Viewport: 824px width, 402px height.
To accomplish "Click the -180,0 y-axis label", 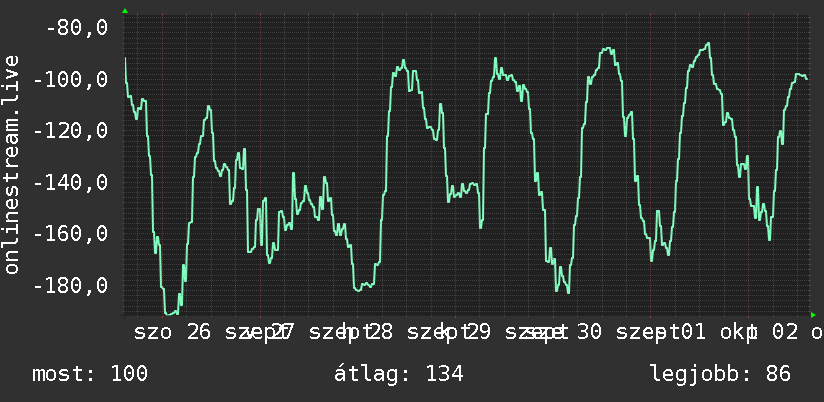I will click(70, 286).
